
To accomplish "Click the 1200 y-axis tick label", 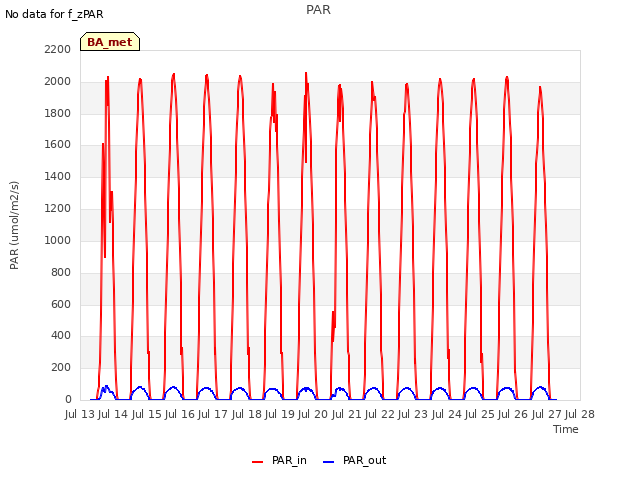I will [58, 208].
